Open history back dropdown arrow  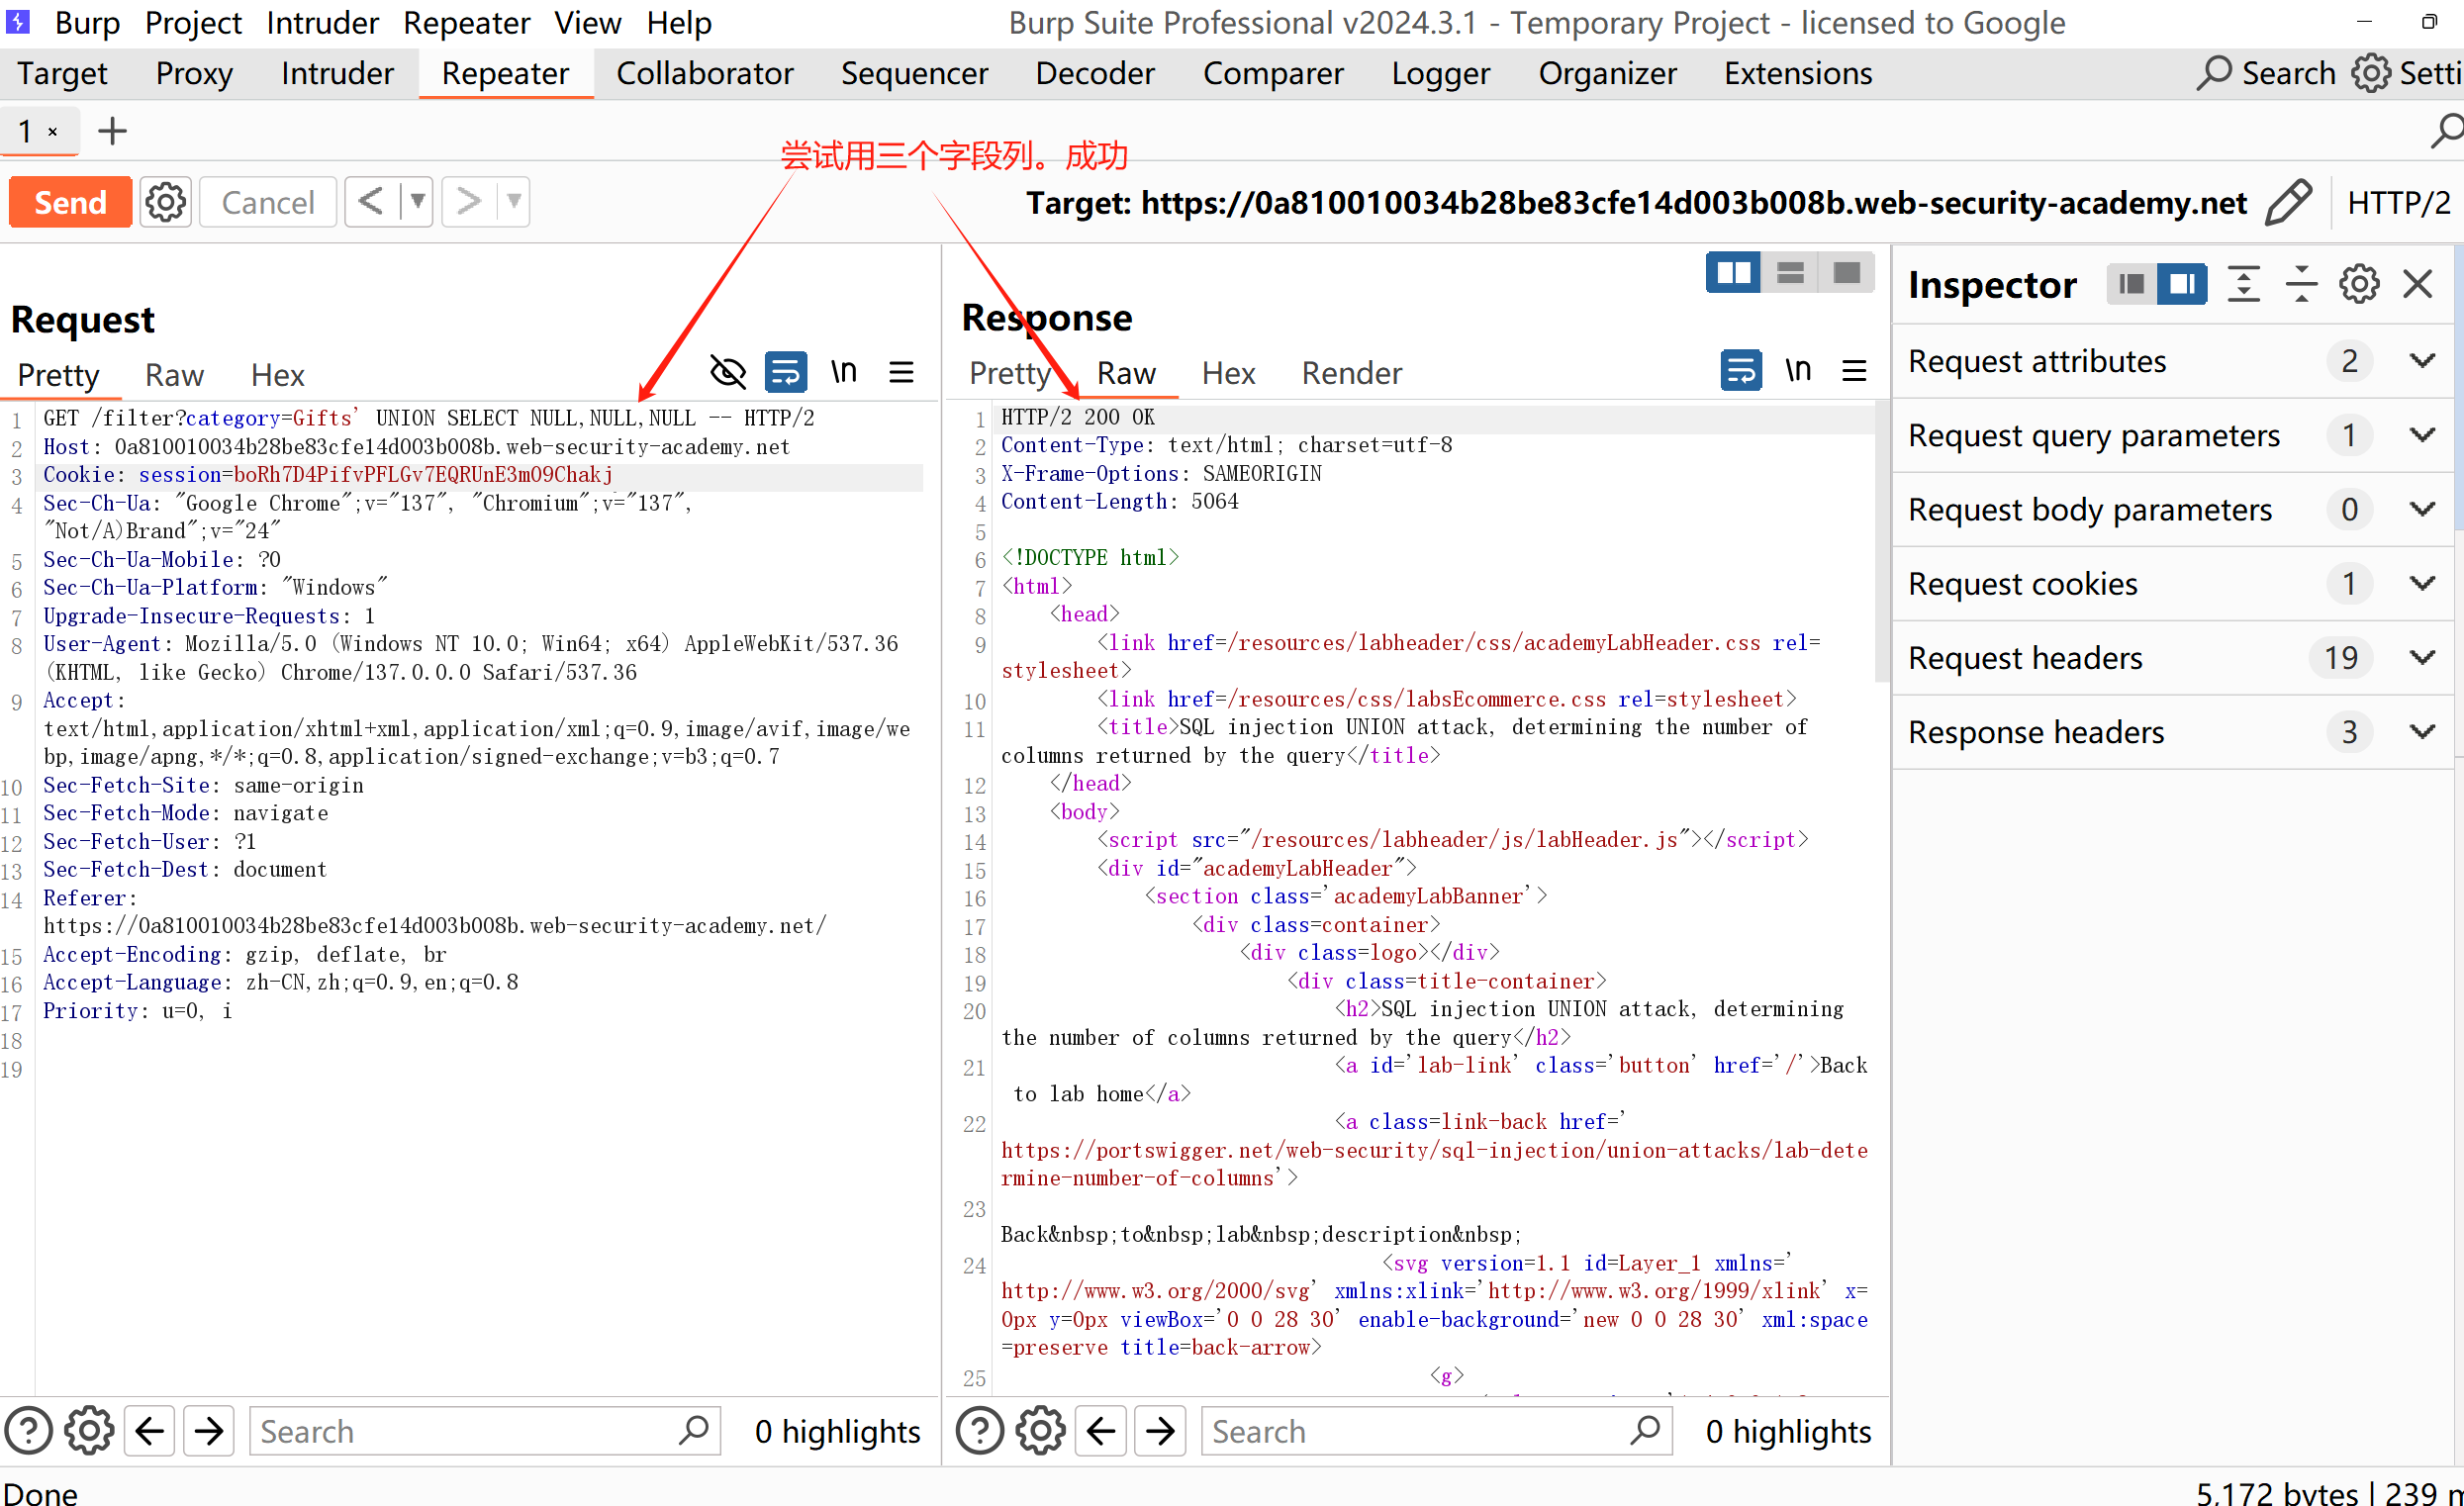pyautogui.click(x=417, y=203)
